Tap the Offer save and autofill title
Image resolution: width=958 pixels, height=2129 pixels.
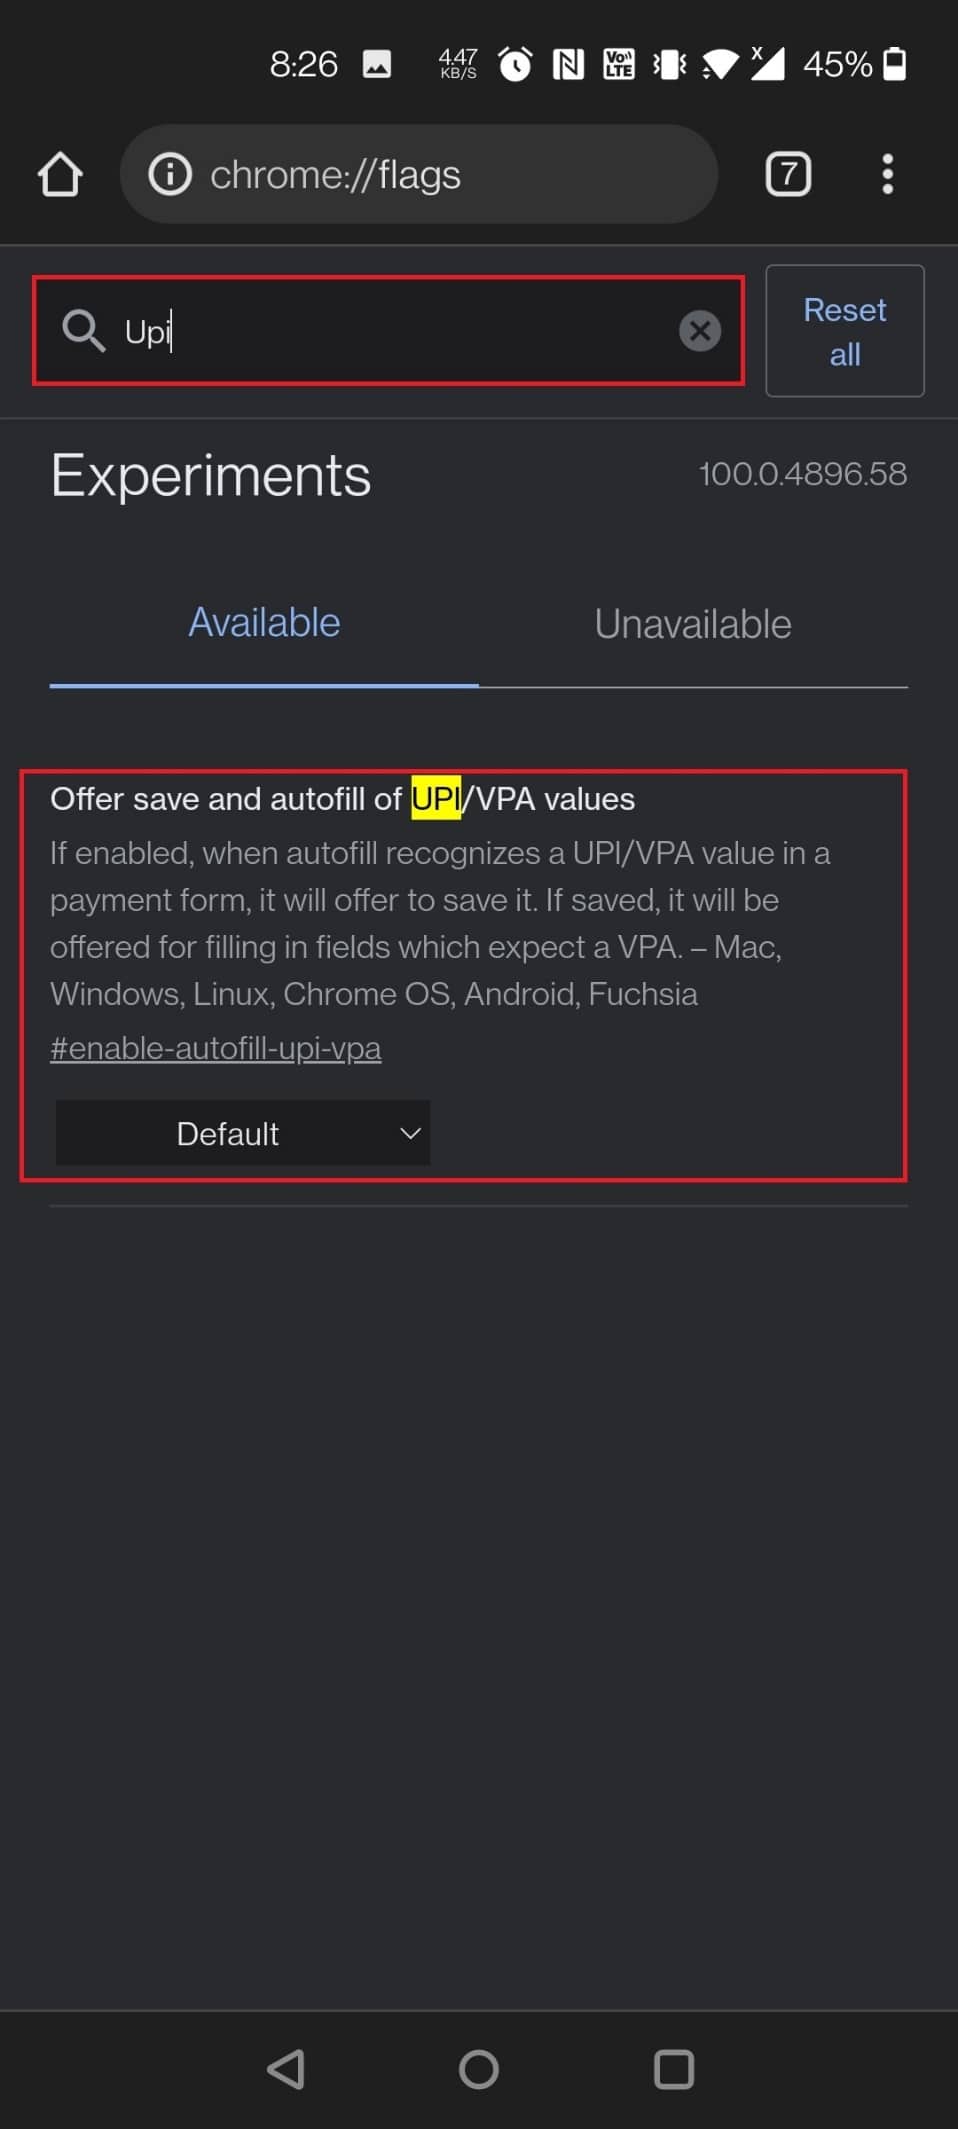point(342,799)
